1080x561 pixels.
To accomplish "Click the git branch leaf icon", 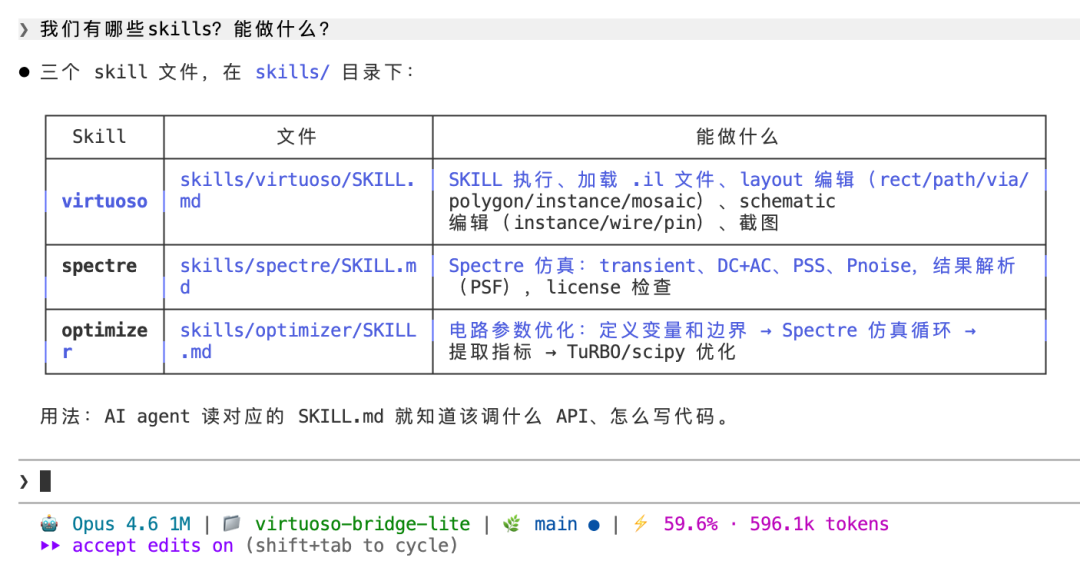I will tap(511, 524).
